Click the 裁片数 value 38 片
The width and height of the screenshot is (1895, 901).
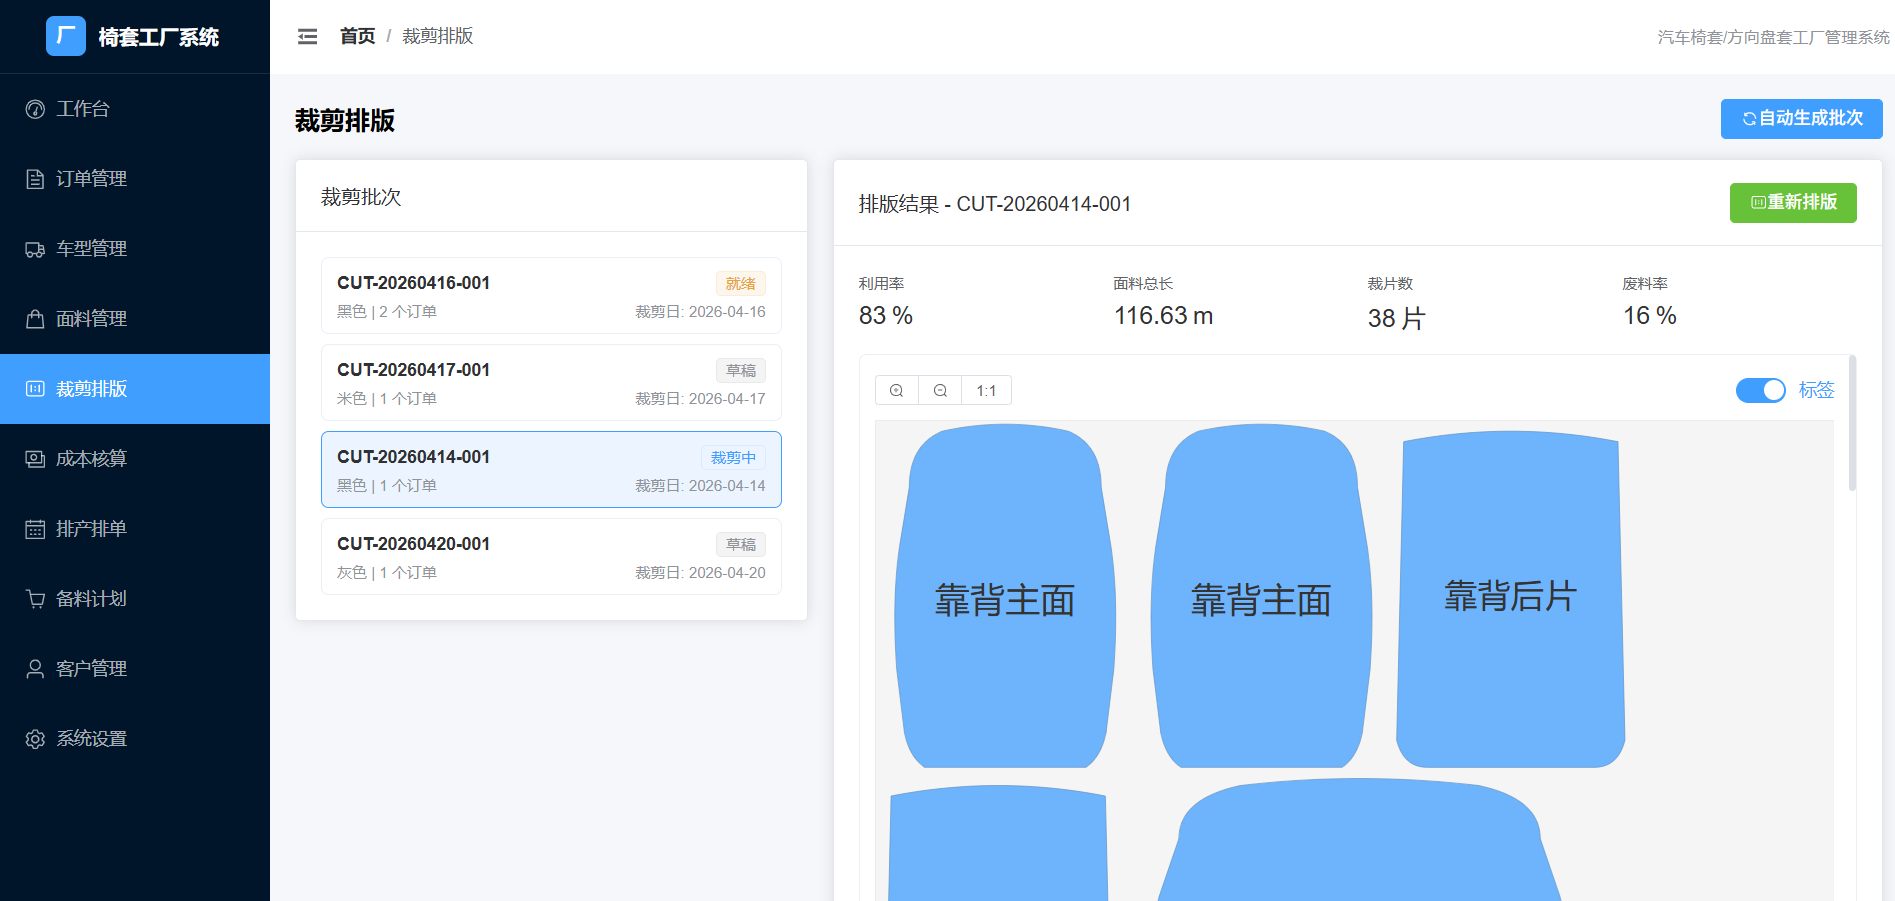1396,318
